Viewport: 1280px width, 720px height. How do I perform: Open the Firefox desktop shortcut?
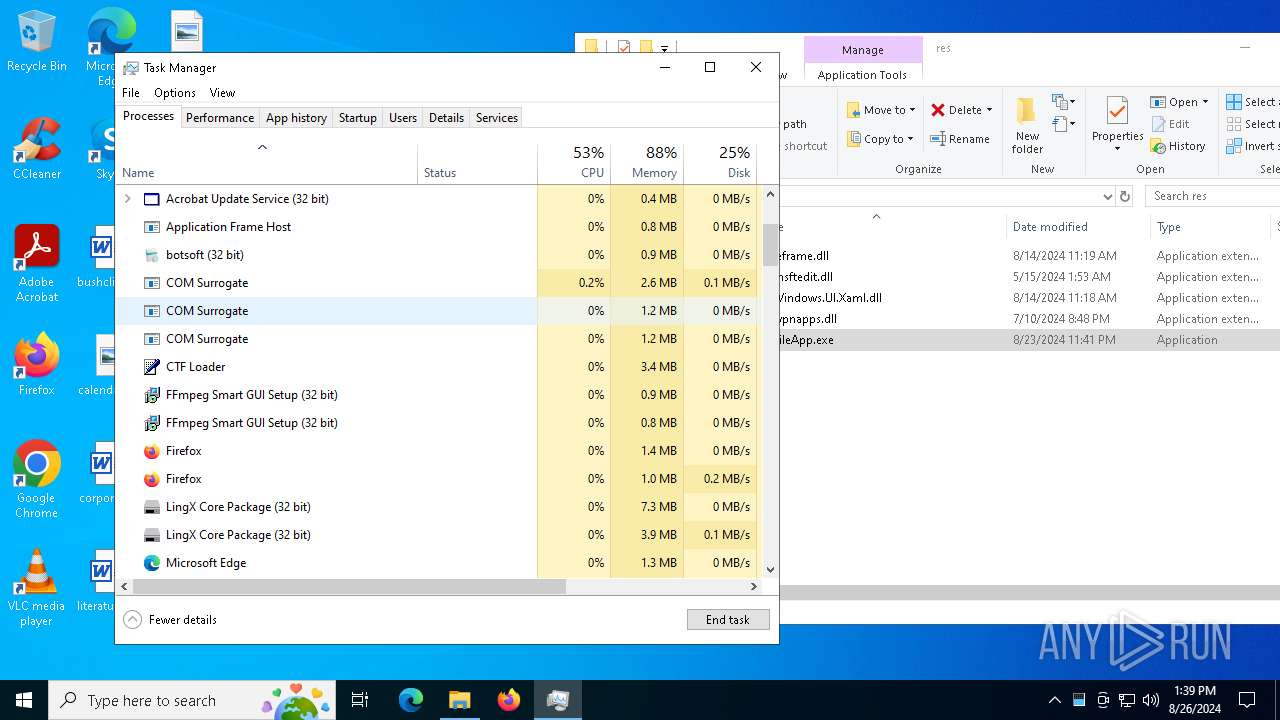pyautogui.click(x=37, y=366)
